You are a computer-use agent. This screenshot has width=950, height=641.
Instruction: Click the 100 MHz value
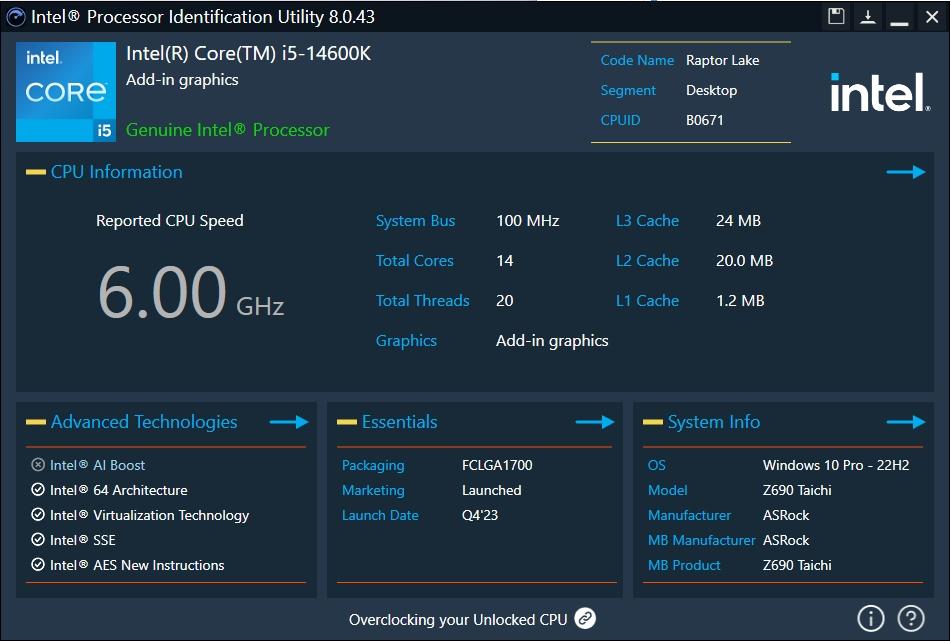[528, 221]
